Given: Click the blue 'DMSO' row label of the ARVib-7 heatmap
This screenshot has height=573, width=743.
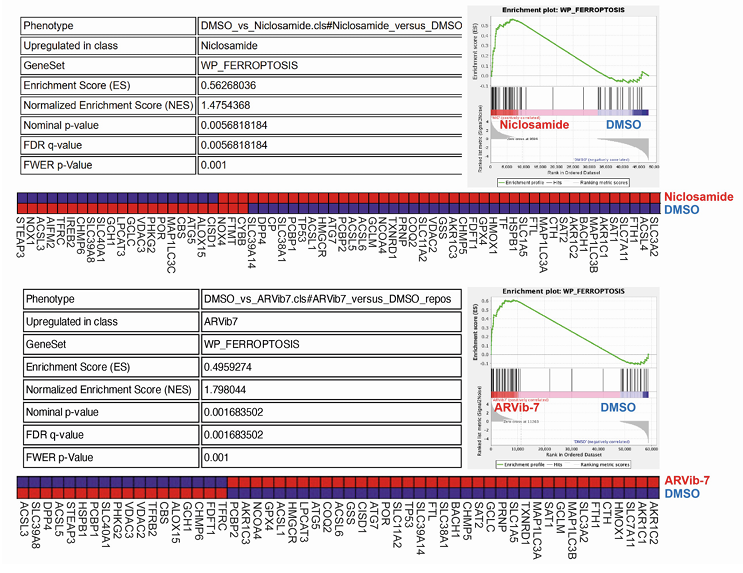Looking at the screenshot, I should pos(682,494).
